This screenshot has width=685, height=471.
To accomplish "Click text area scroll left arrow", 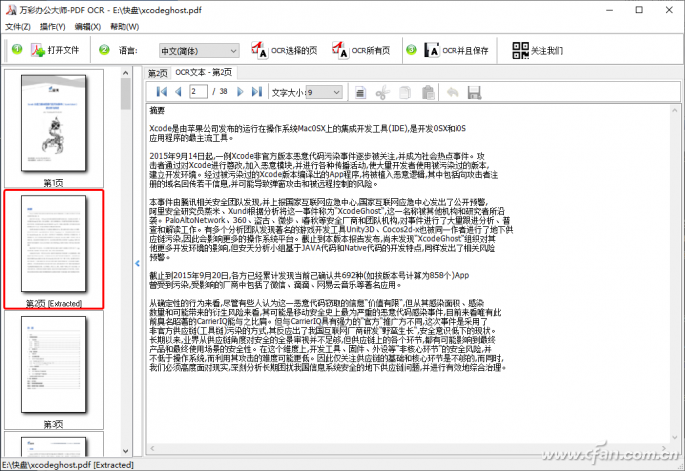I will (152, 448).
